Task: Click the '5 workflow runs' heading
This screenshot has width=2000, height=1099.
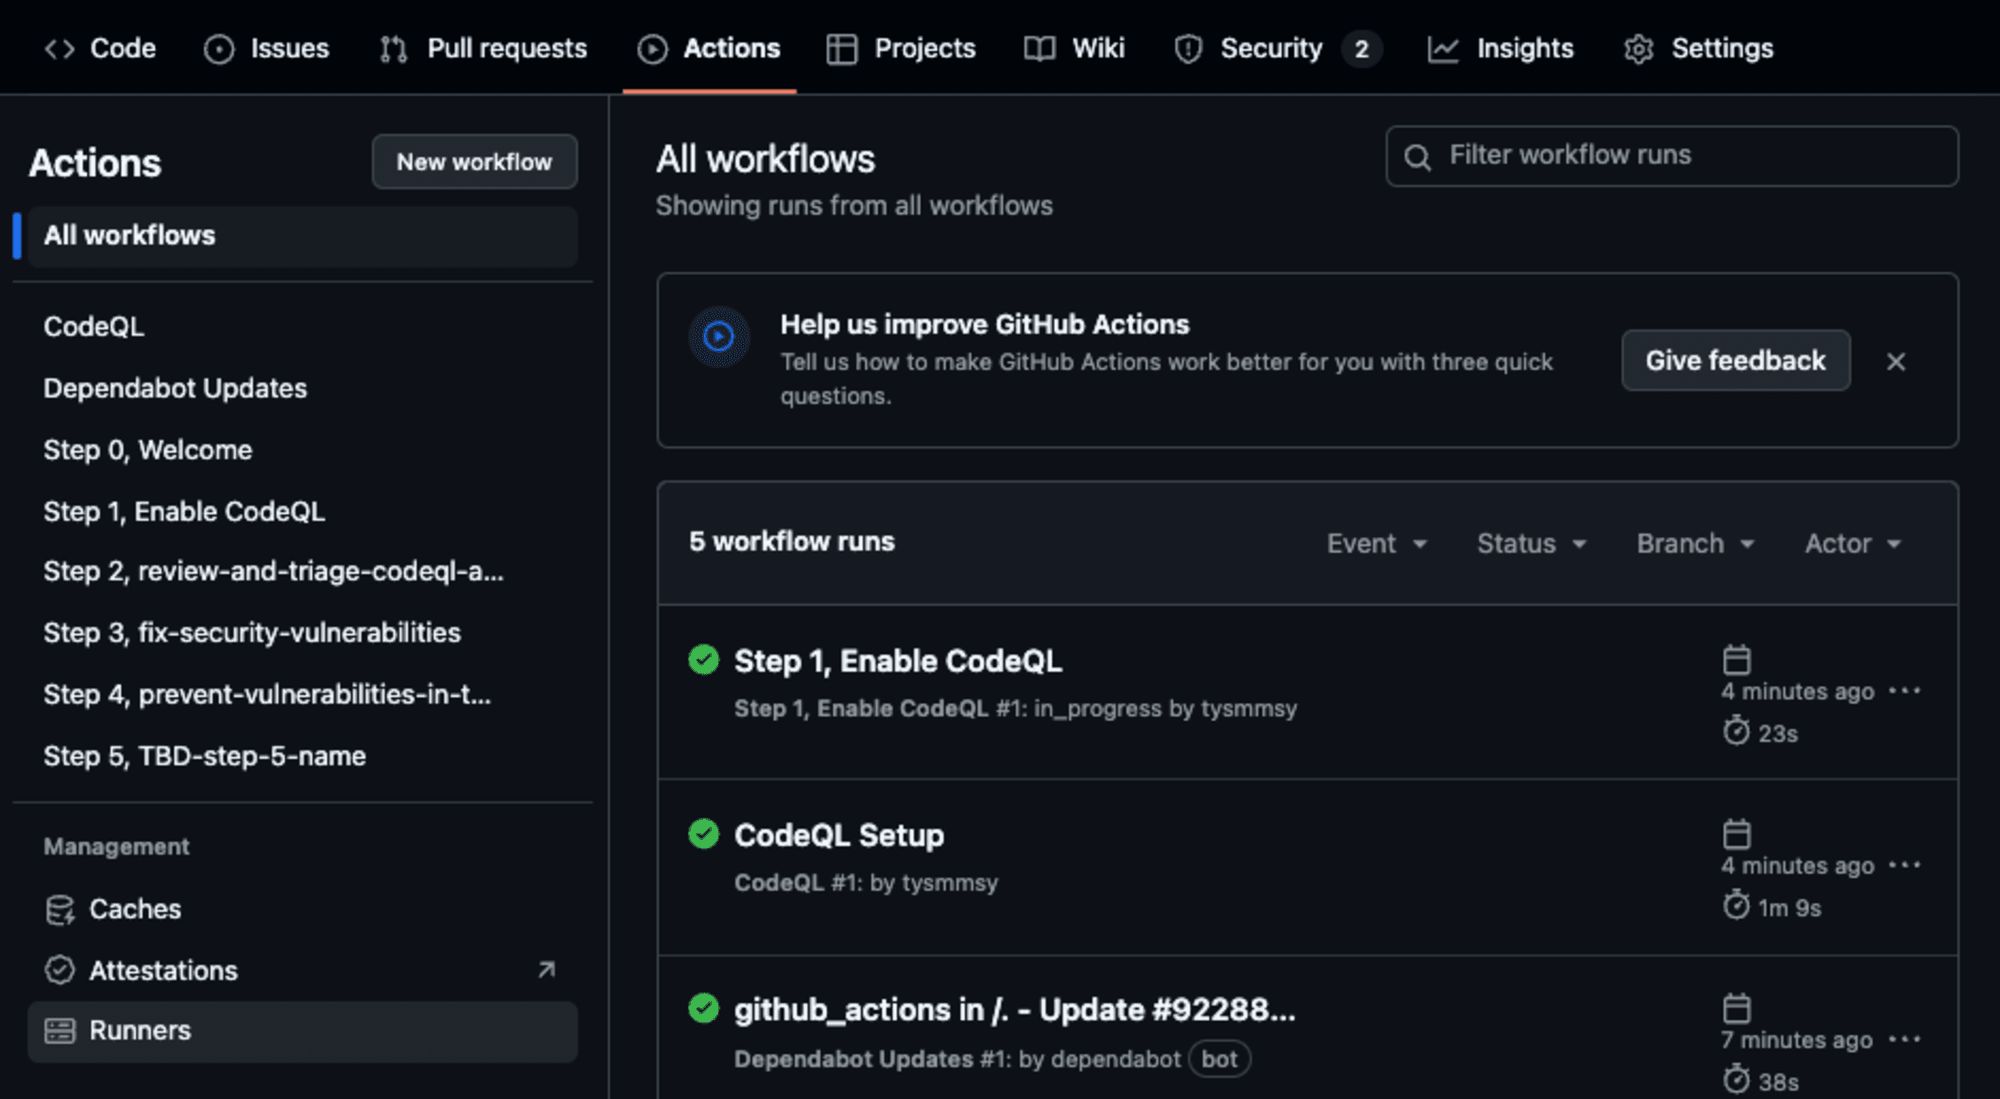Action: [792, 541]
